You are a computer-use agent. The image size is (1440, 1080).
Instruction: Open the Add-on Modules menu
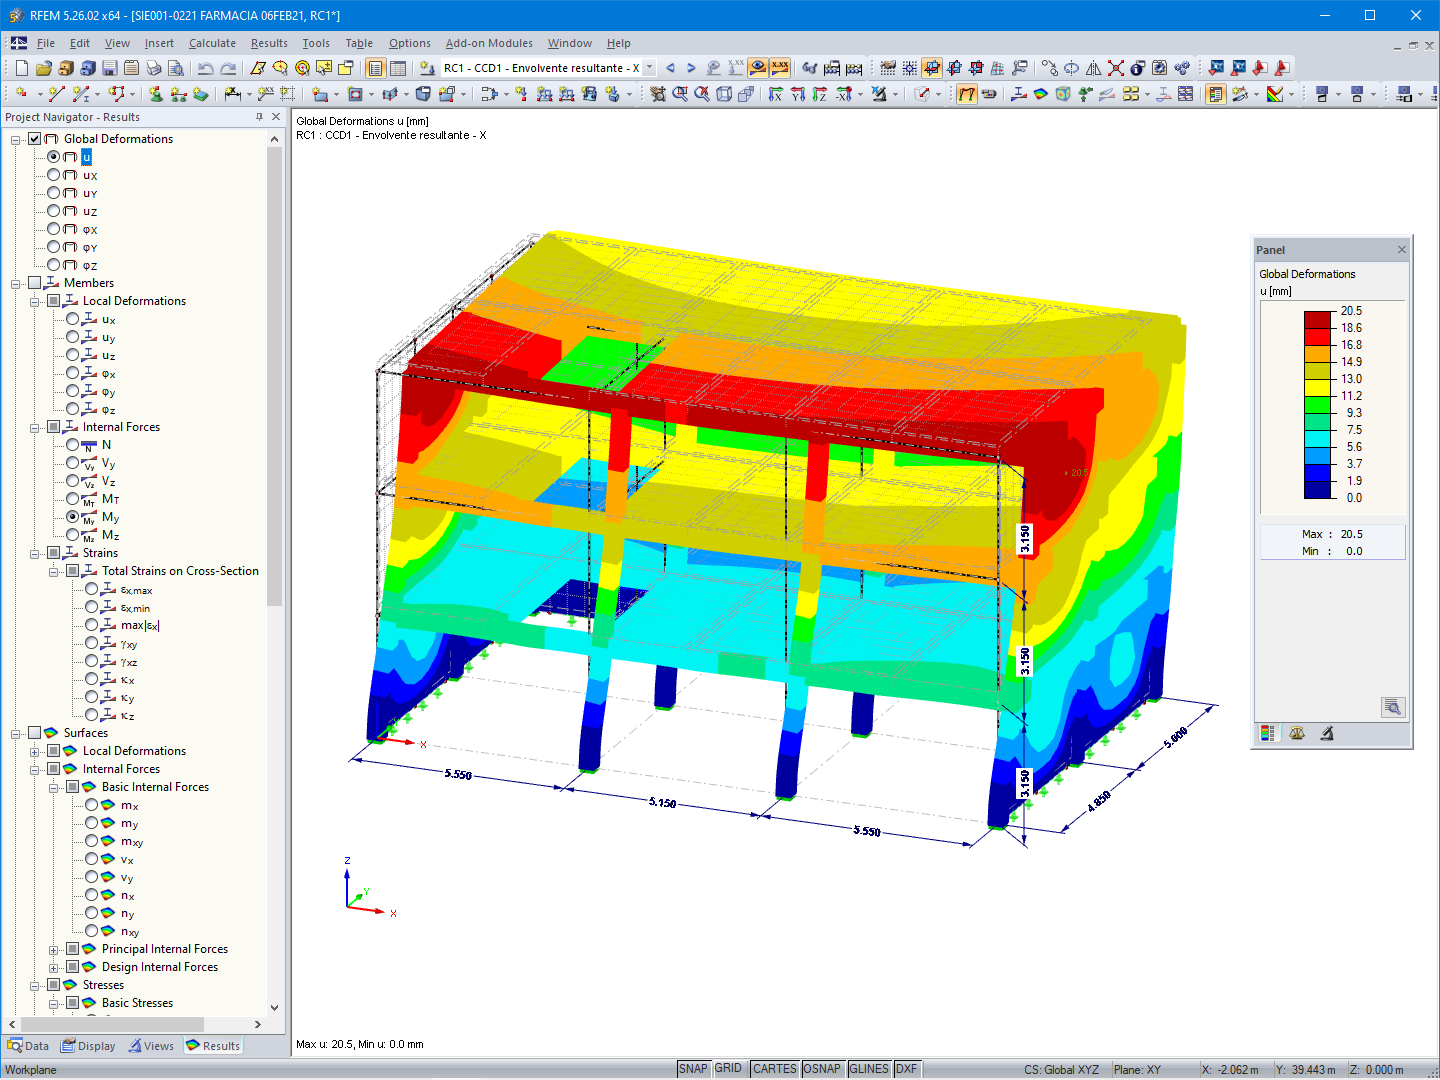(489, 43)
